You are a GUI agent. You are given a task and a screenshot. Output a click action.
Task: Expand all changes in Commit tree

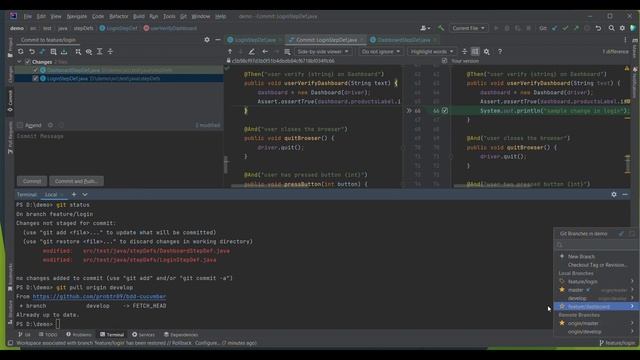(x=100, y=52)
